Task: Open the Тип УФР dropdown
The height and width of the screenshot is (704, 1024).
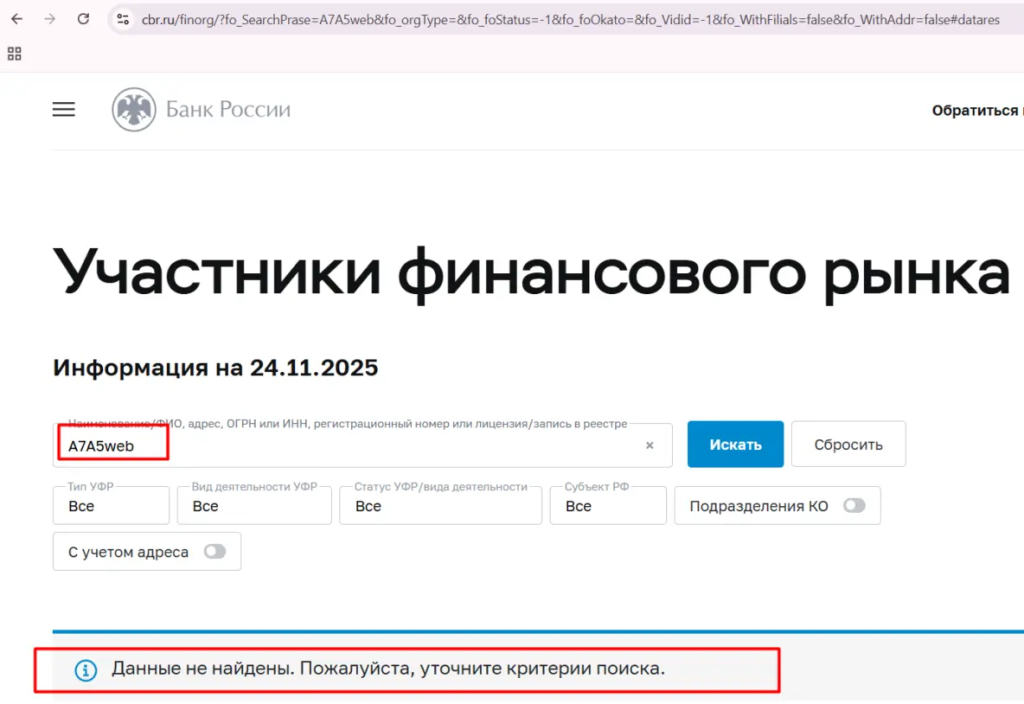Action: coord(111,506)
